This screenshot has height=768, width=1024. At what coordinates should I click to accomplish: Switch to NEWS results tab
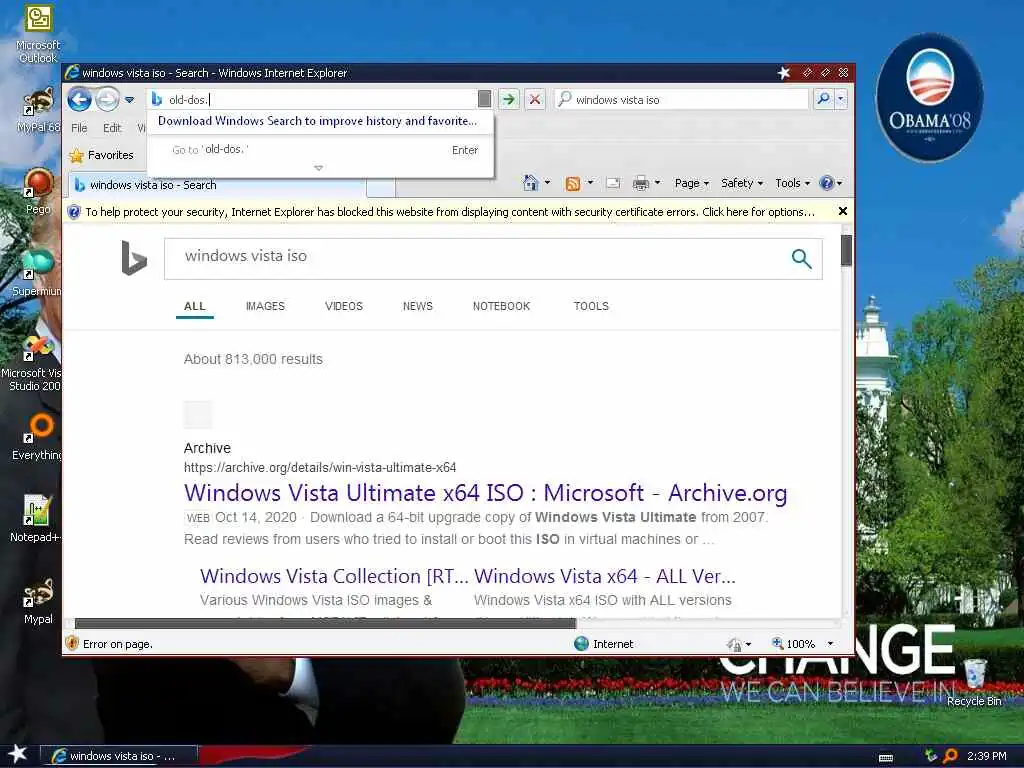click(417, 306)
